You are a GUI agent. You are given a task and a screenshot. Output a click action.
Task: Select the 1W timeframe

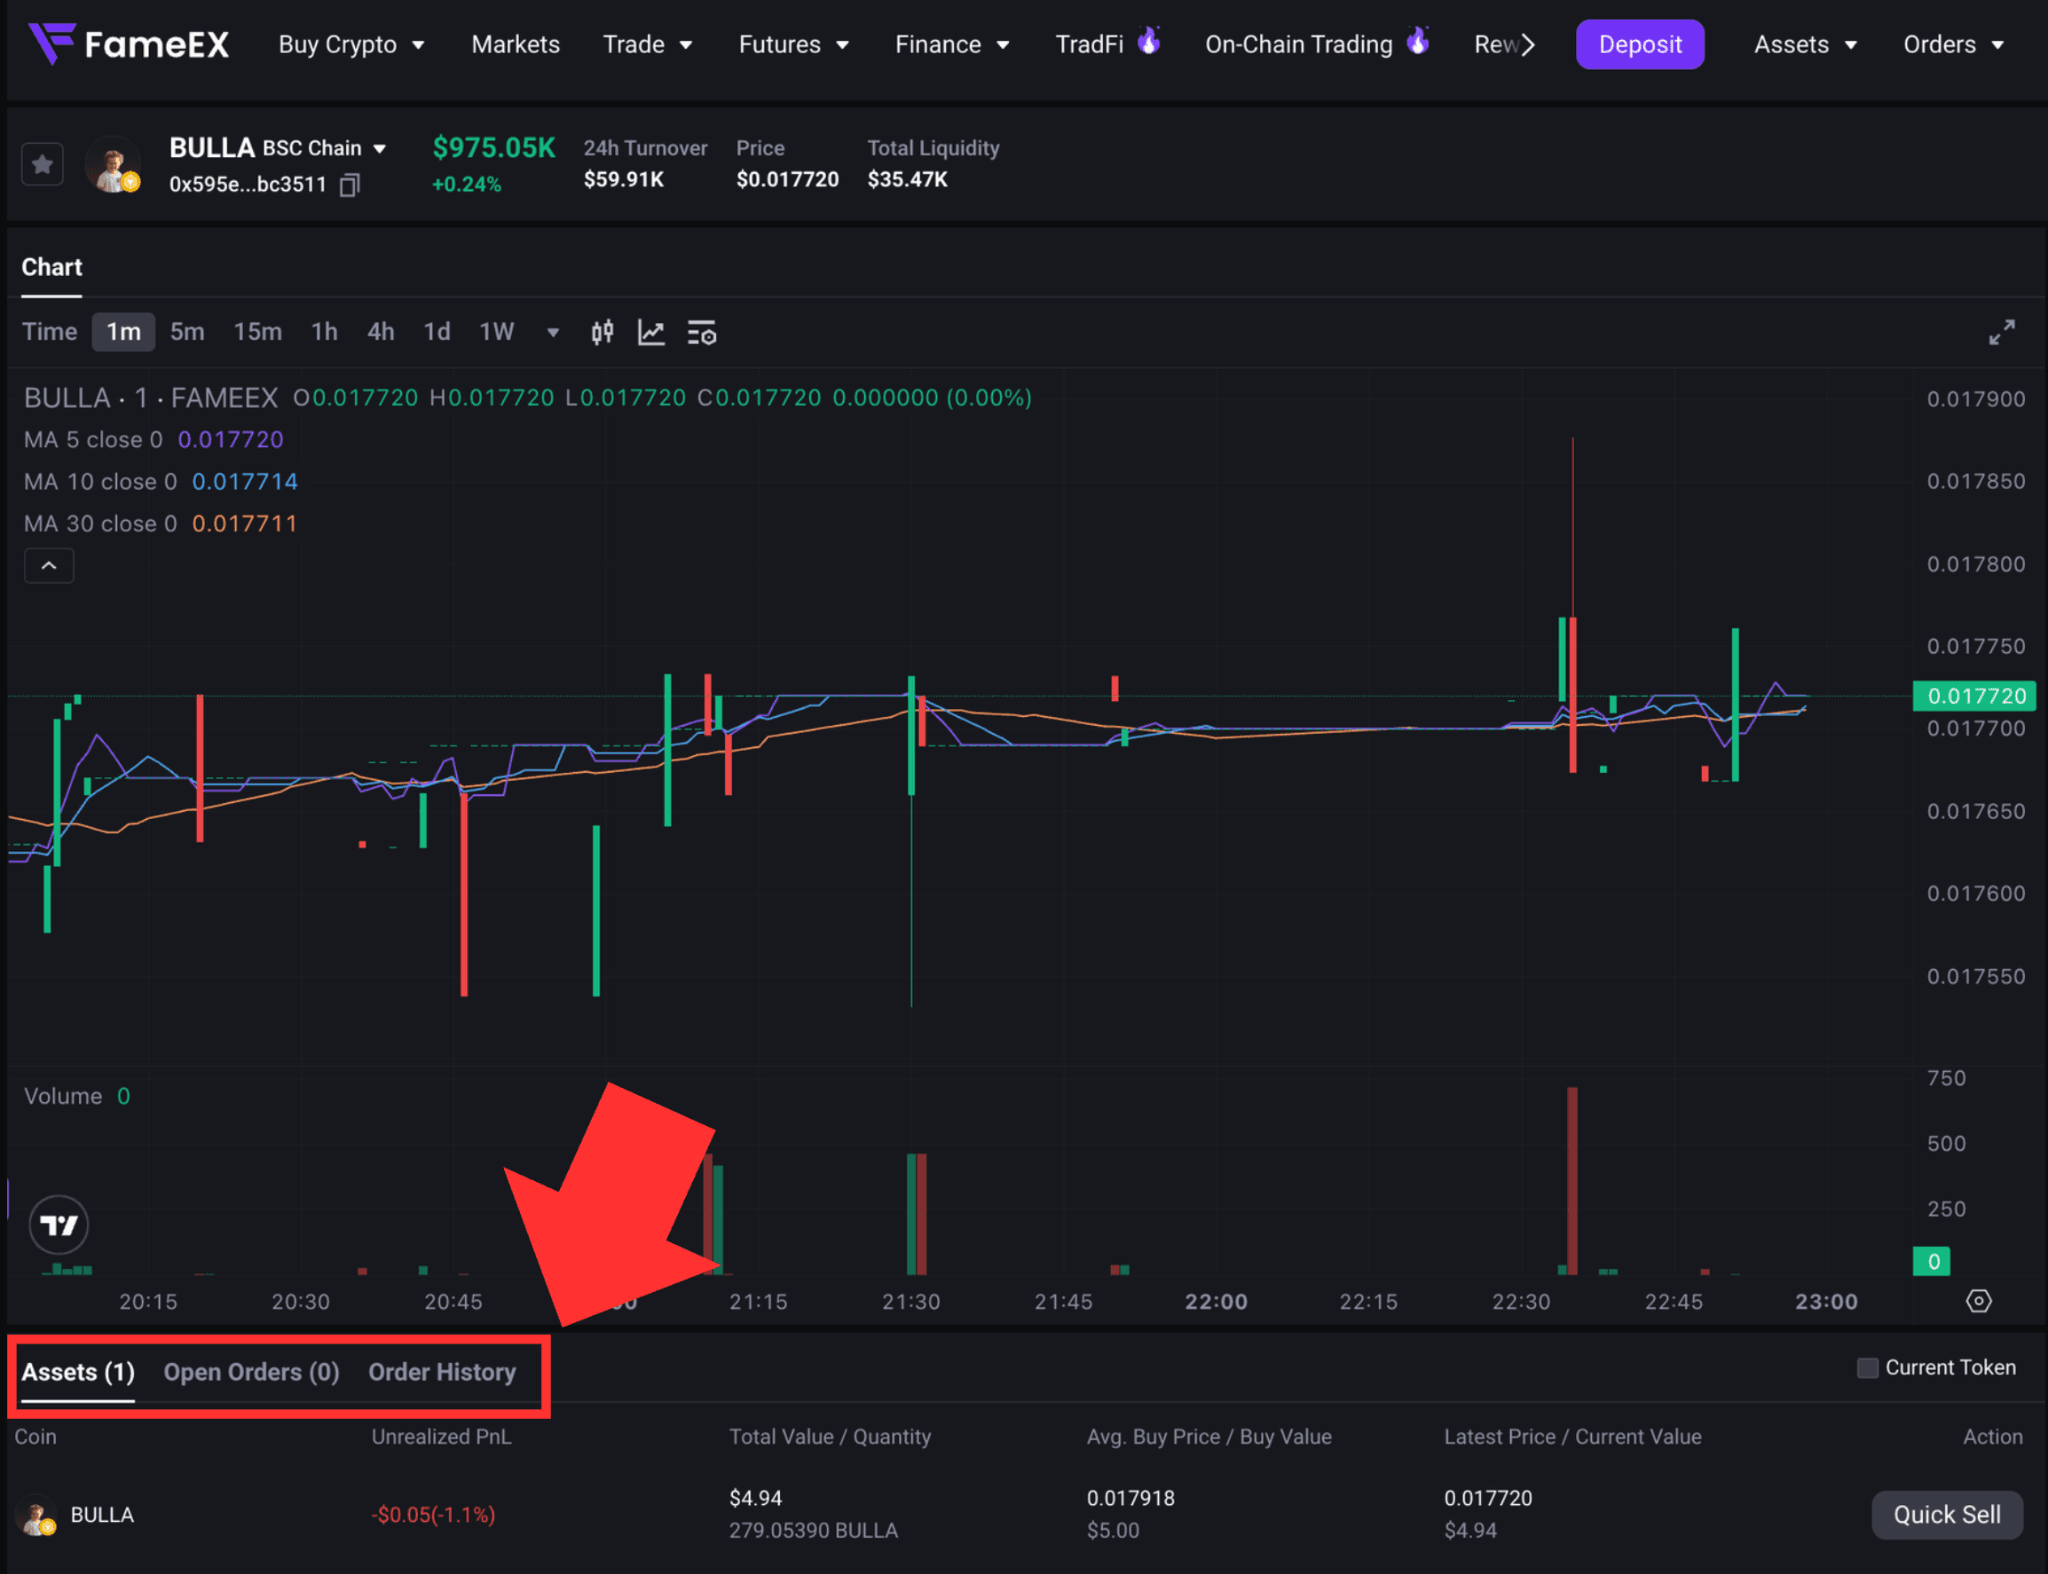pos(496,332)
